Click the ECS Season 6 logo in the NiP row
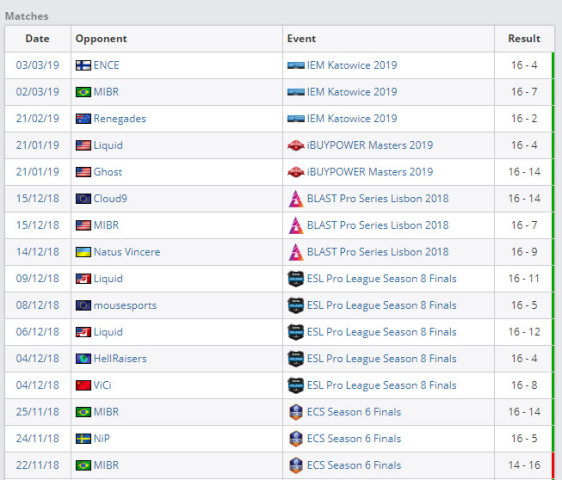Screen dimensions: 562x480 click(x=296, y=438)
